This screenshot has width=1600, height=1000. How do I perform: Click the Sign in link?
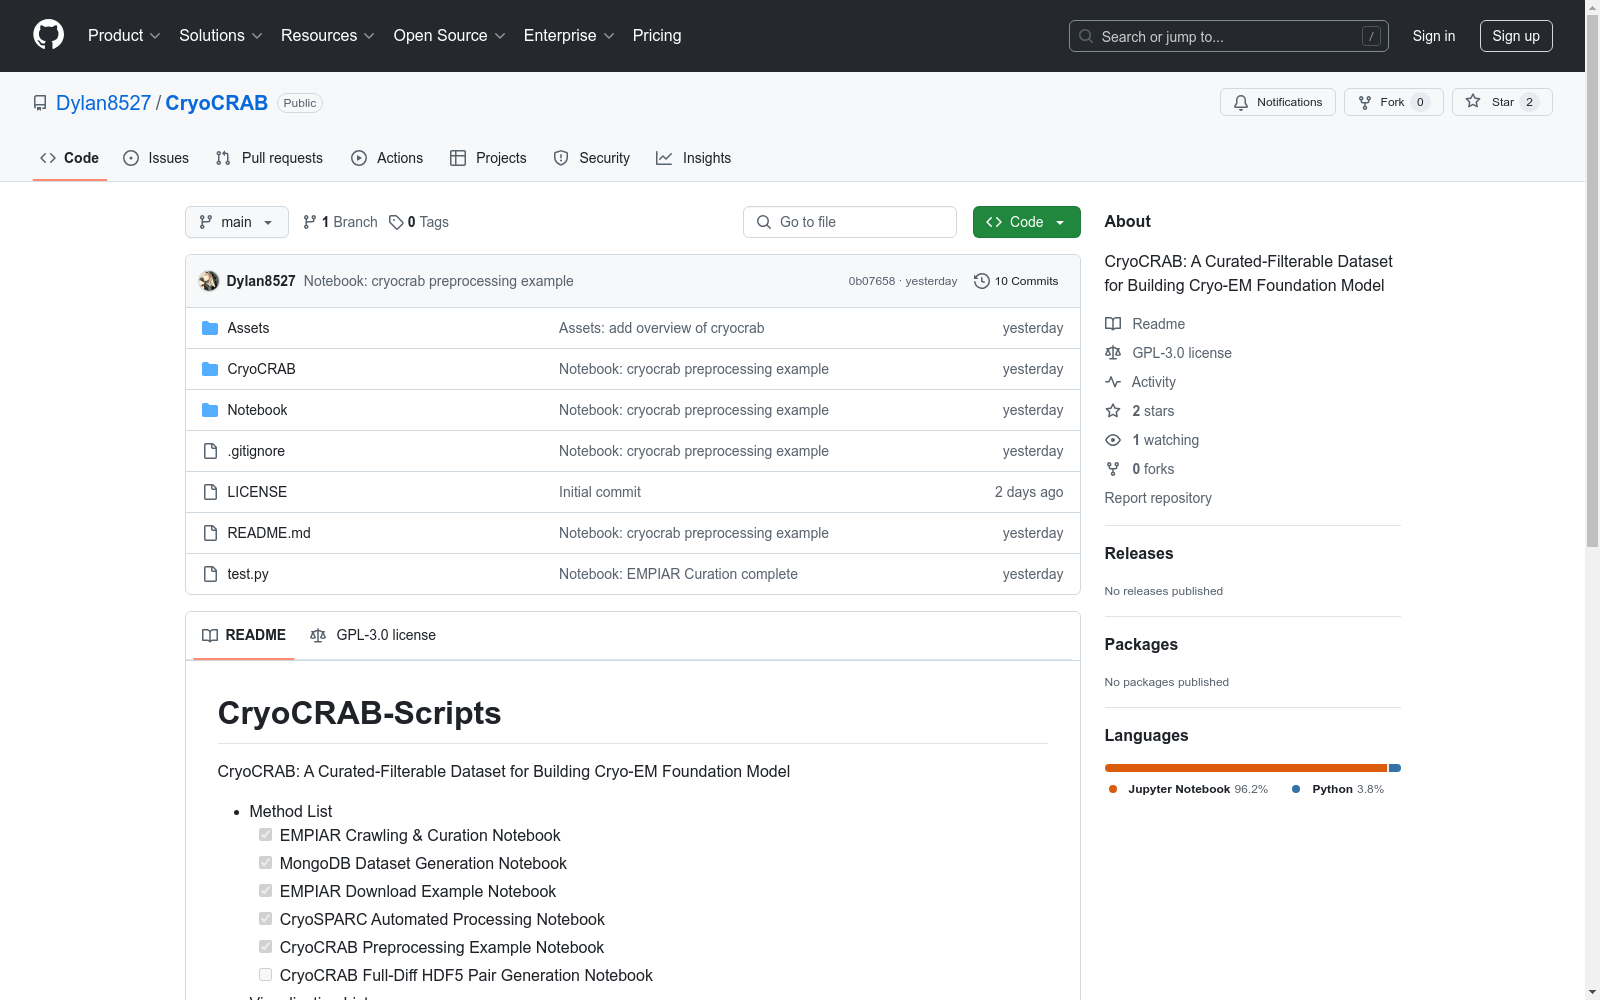(1434, 36)
